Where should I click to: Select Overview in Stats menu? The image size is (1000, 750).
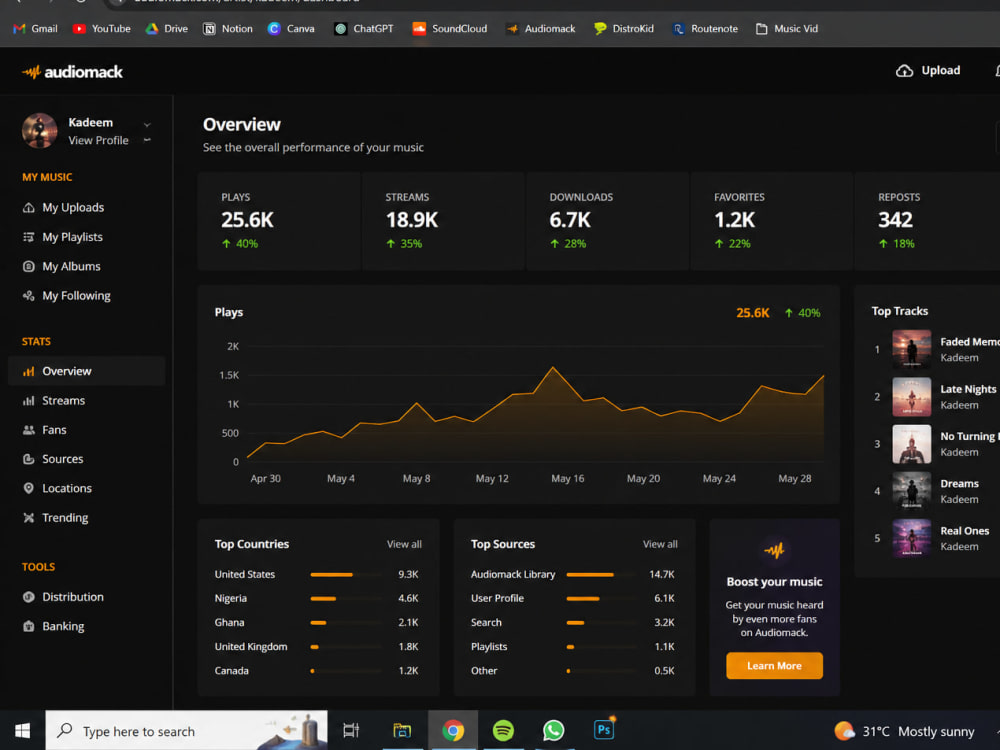click(x=87, y=371)
